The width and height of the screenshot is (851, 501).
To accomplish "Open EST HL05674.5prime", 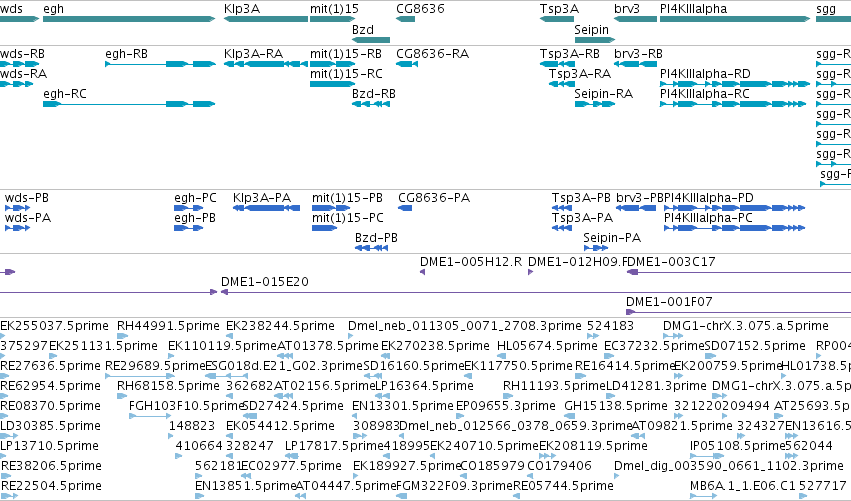I will point(547,346).
